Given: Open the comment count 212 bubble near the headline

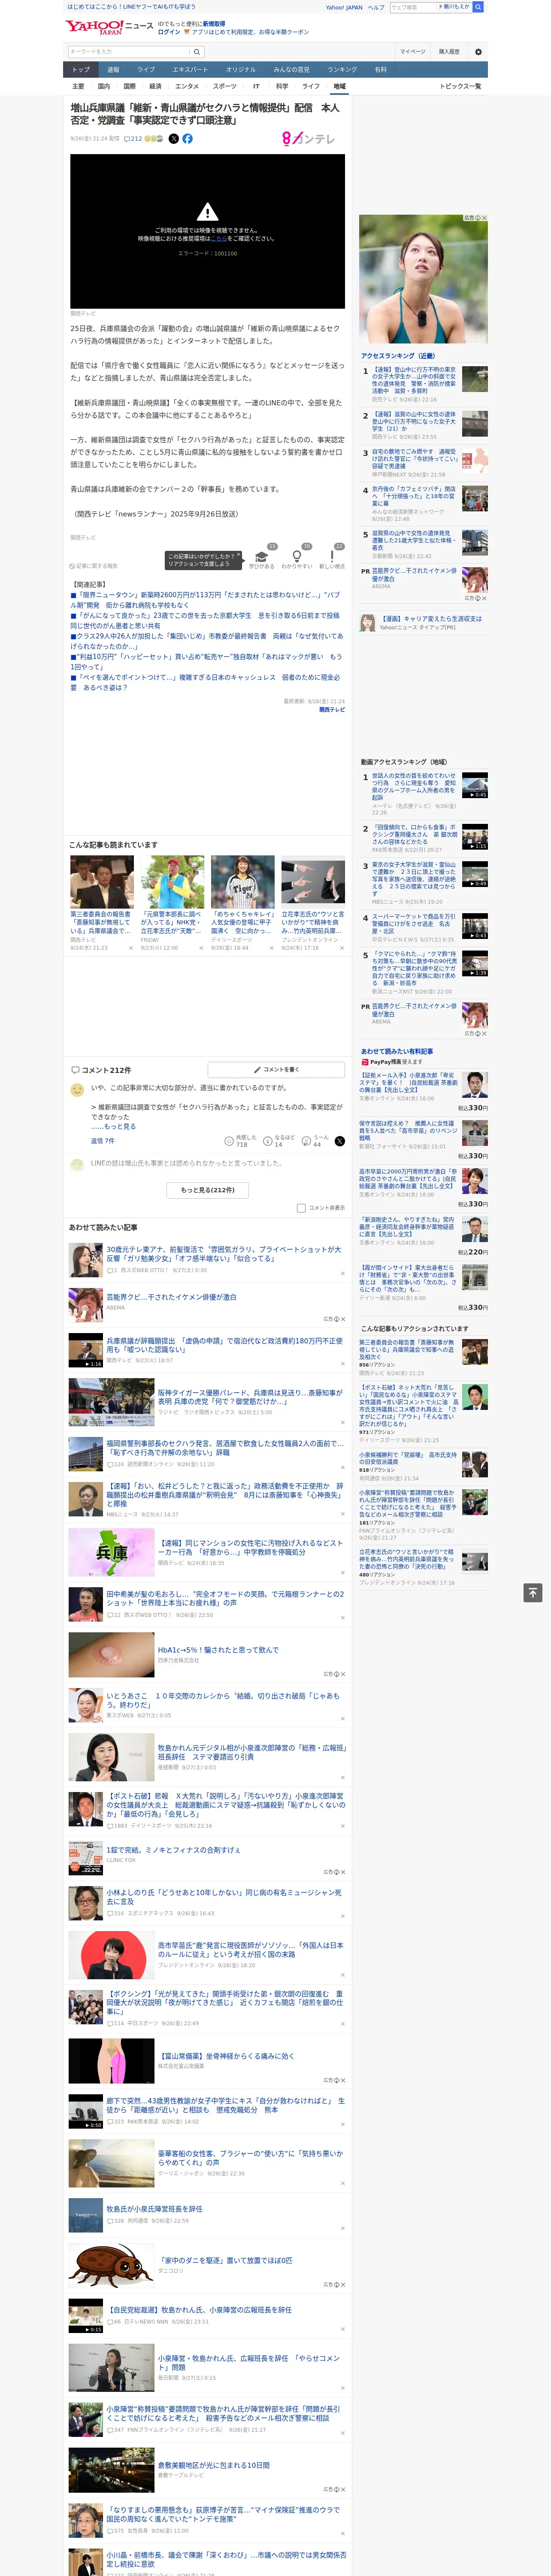Looking at the screenshot, I should 133,139.
